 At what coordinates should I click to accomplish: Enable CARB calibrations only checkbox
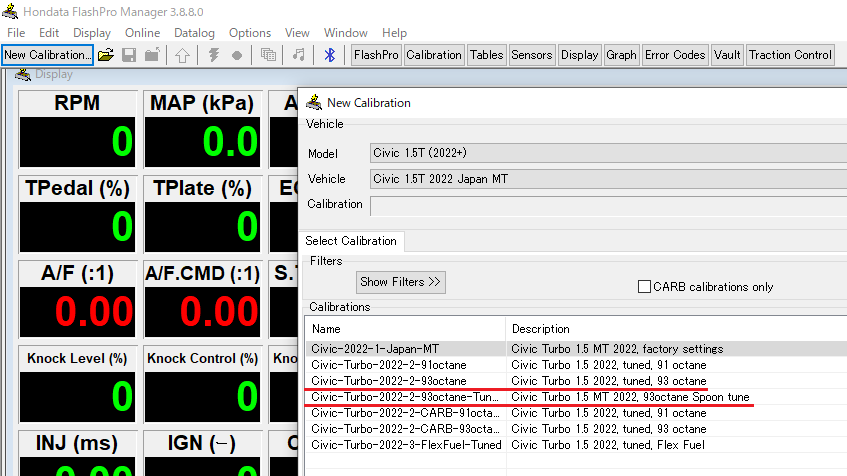pyautogui.click(x=644, y=286)
